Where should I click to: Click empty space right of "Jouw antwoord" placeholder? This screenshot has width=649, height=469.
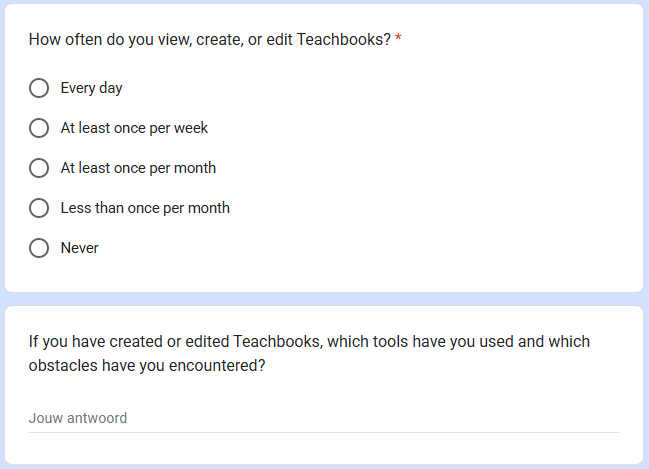(x=400, y=418)
